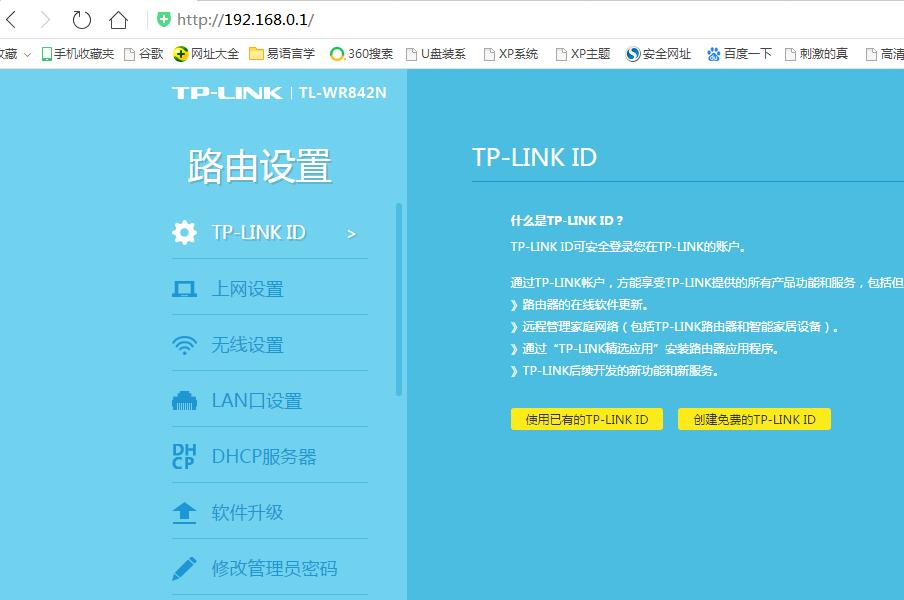
Task: Click TP-LINK后续开发的新功能和新服务 text
Action: click(620, 371)
